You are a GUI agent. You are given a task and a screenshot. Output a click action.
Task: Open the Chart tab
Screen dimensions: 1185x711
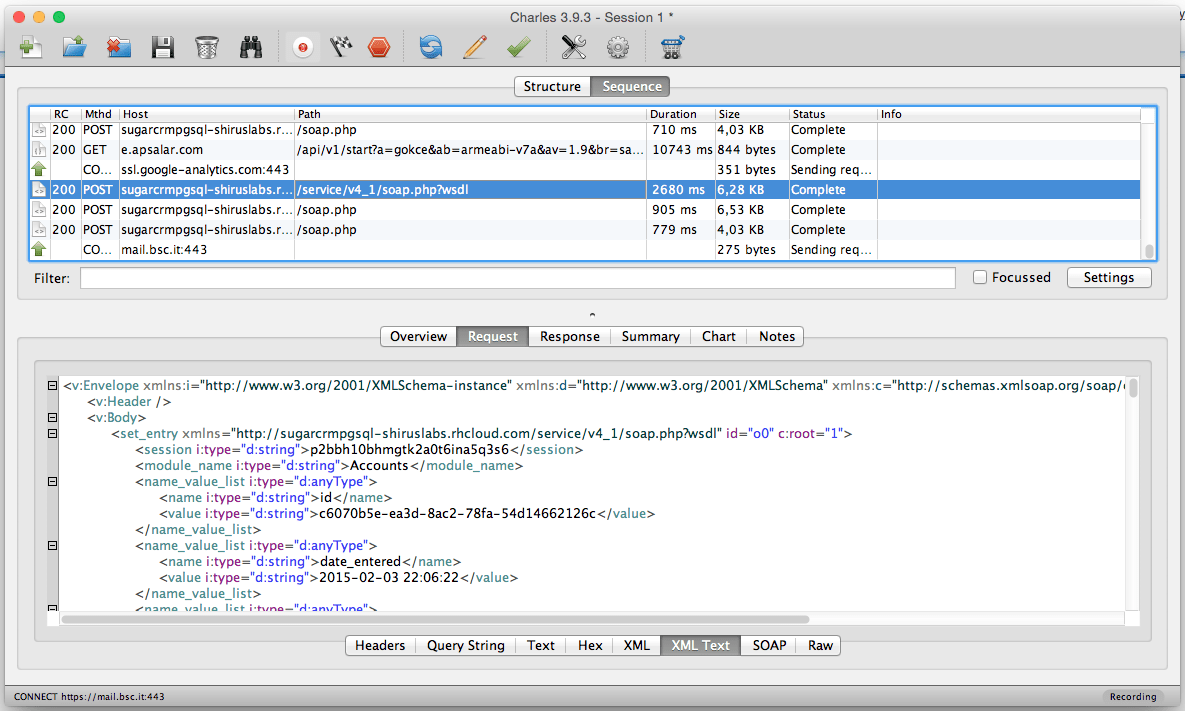click(x=719, y=336)
